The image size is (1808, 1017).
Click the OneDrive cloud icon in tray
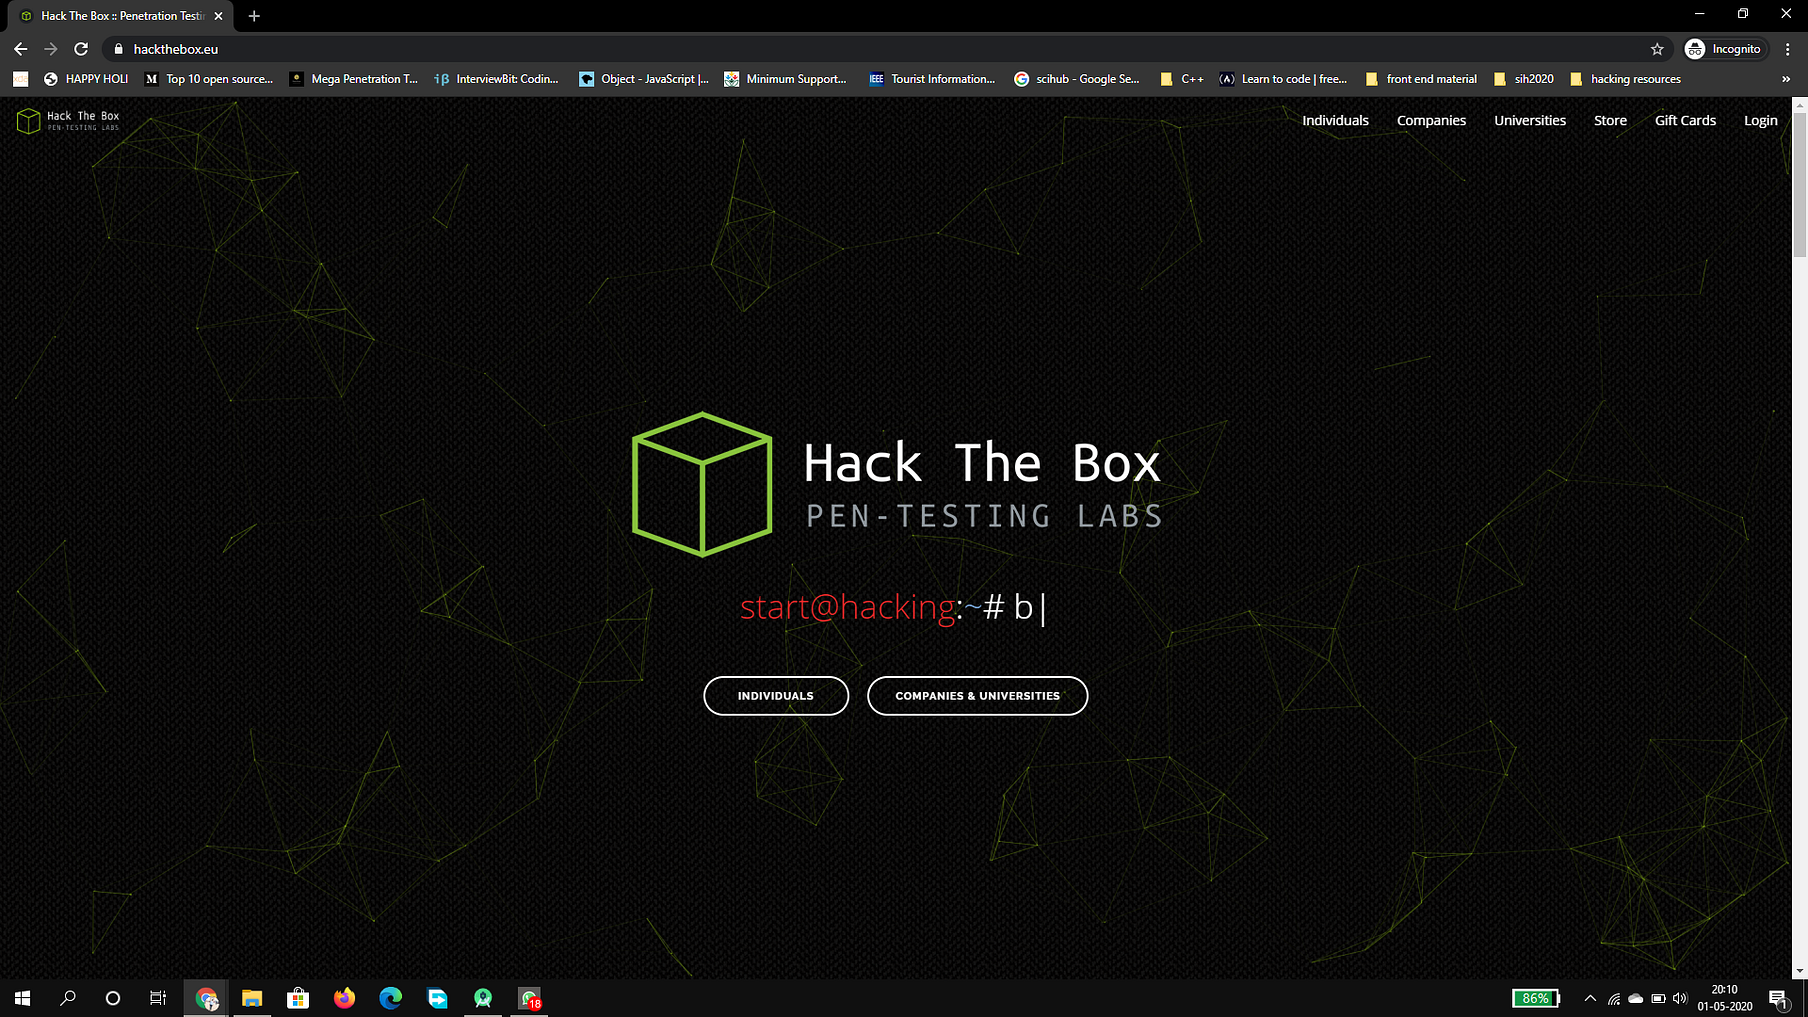1636,997
